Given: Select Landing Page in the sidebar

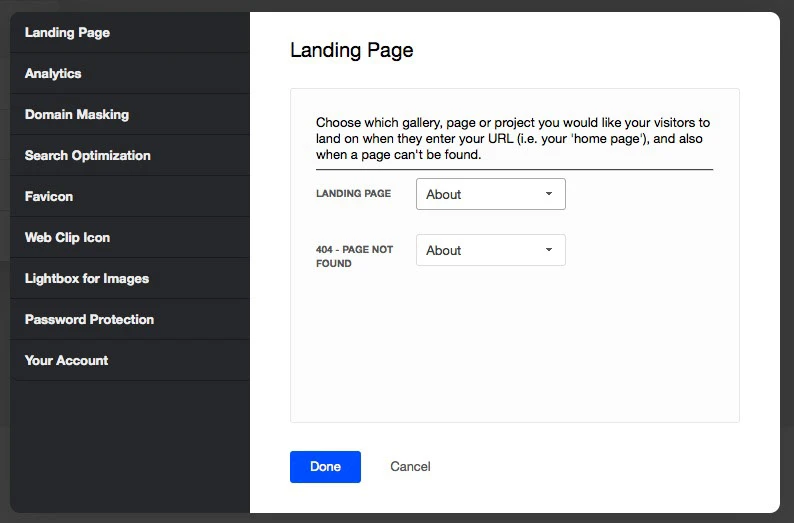Looking at the screenshot, I should [67, 33].
